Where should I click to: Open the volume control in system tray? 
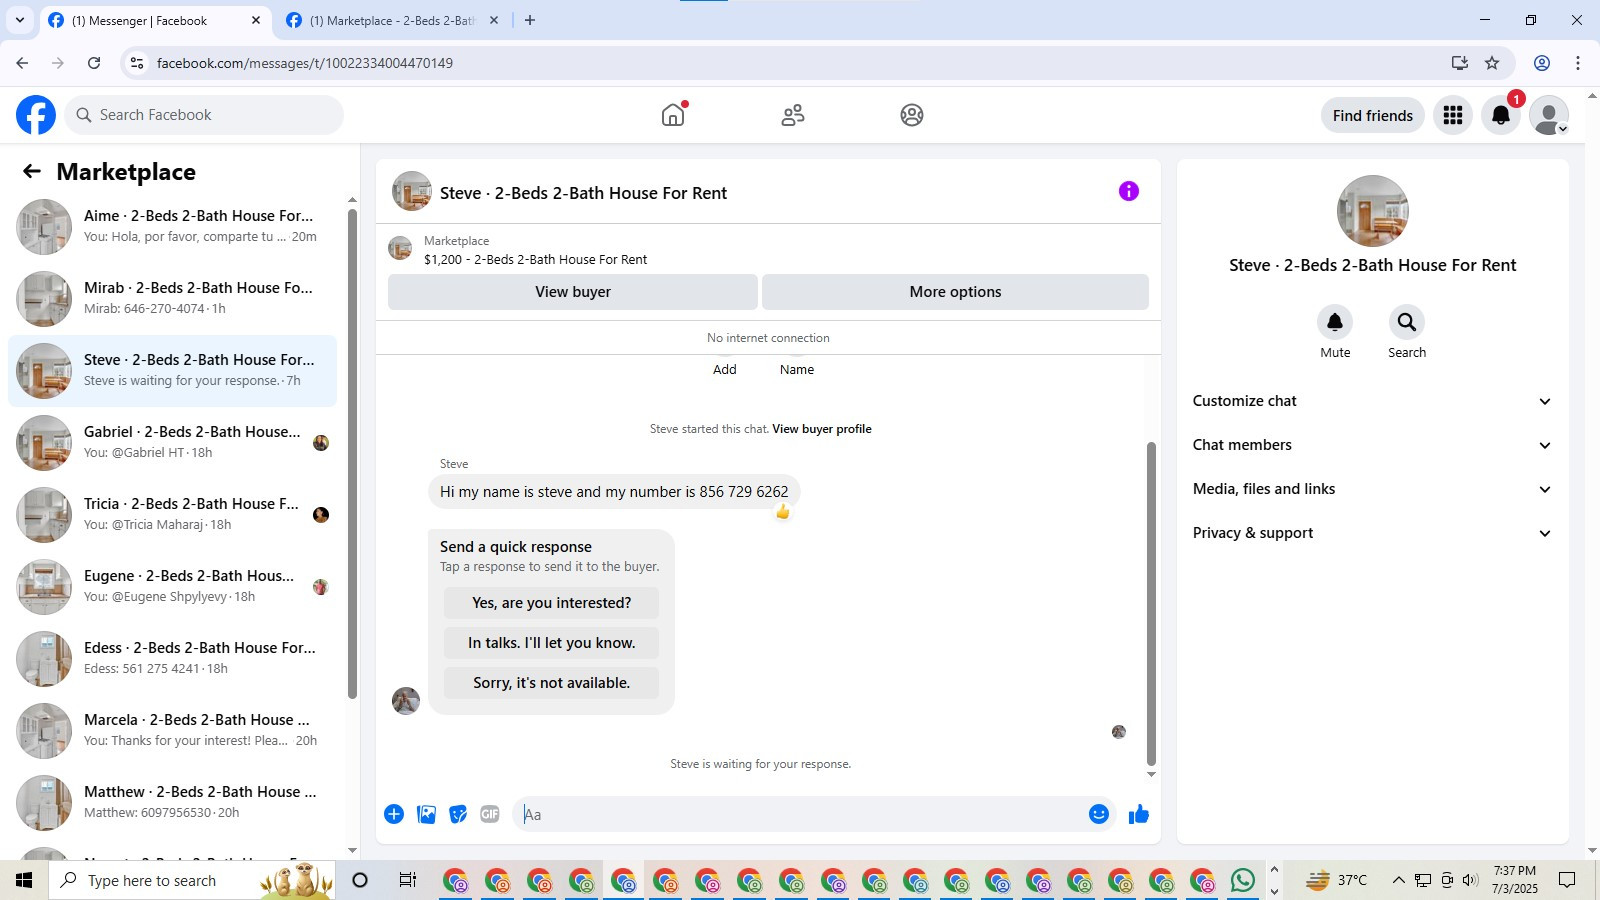[1470, 880]
